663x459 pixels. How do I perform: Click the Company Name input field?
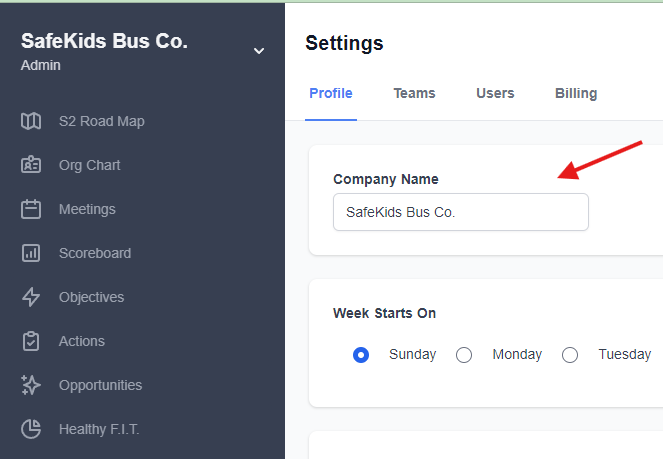click(460, 212)
